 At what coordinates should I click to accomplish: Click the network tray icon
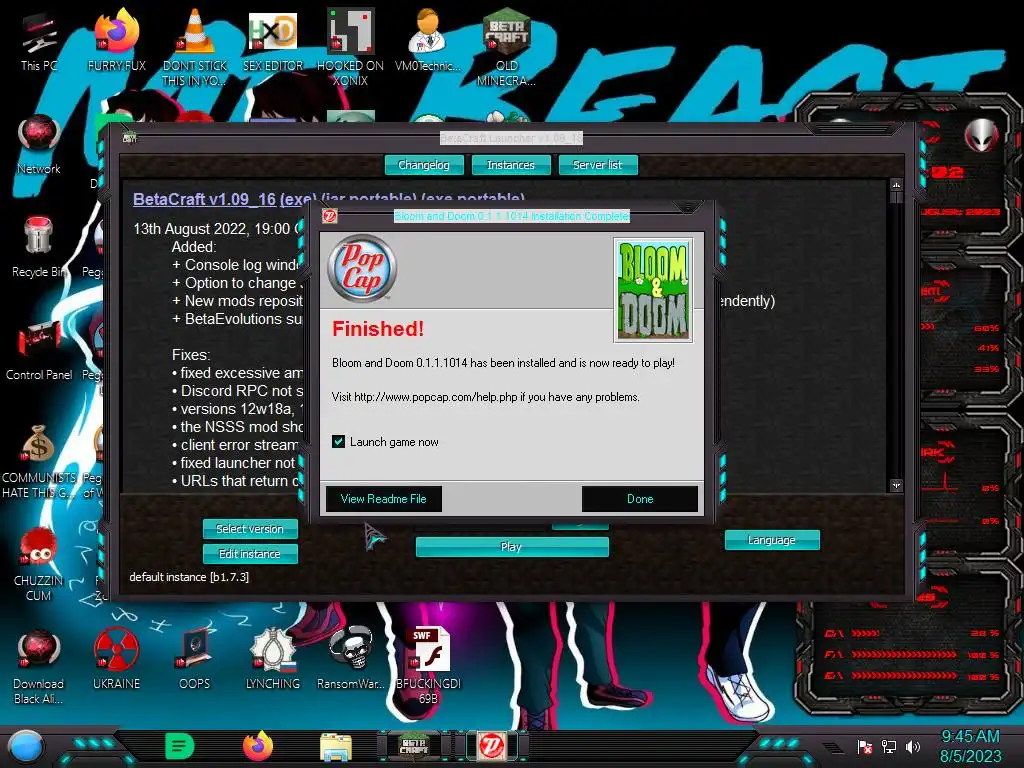(889, 746)
